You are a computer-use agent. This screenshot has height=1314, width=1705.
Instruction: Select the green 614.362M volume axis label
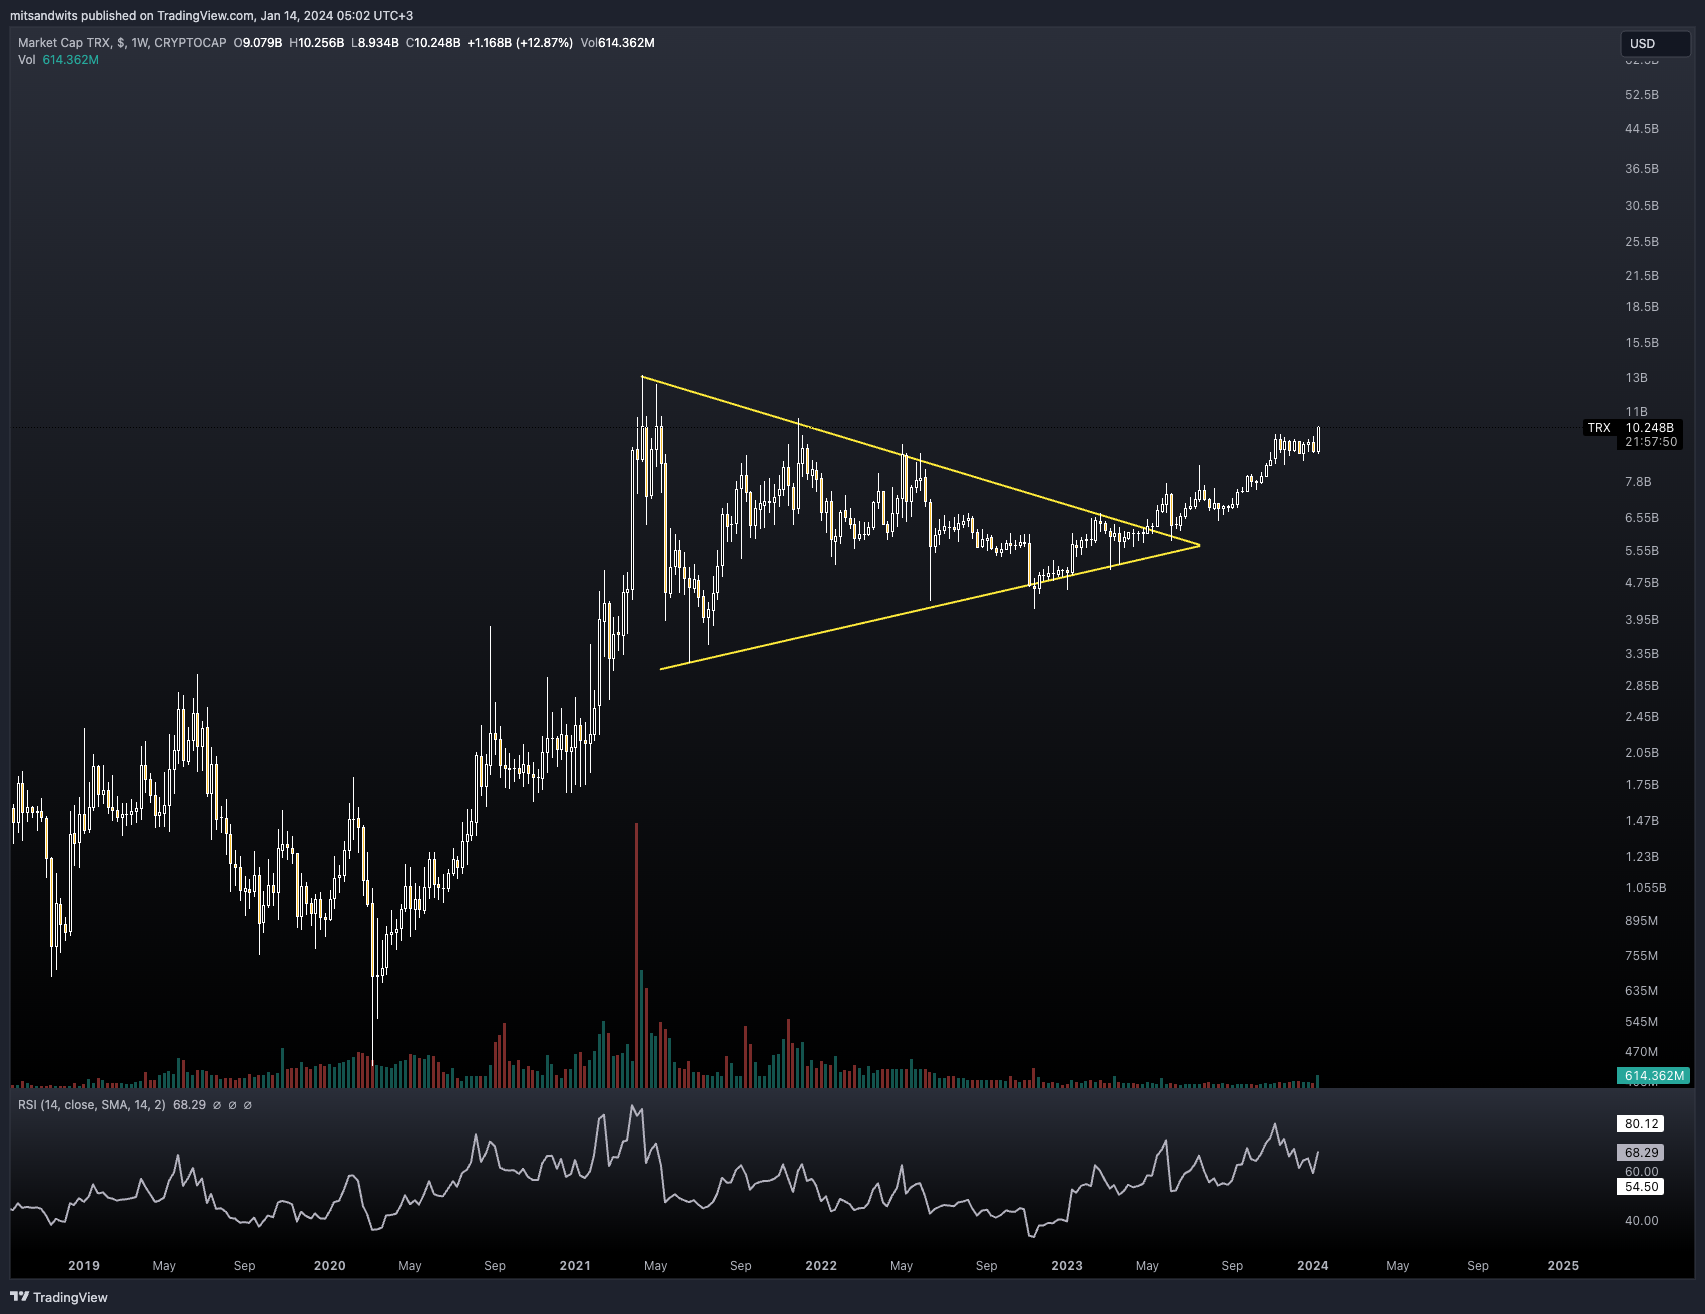(x=1654, y=1076)
